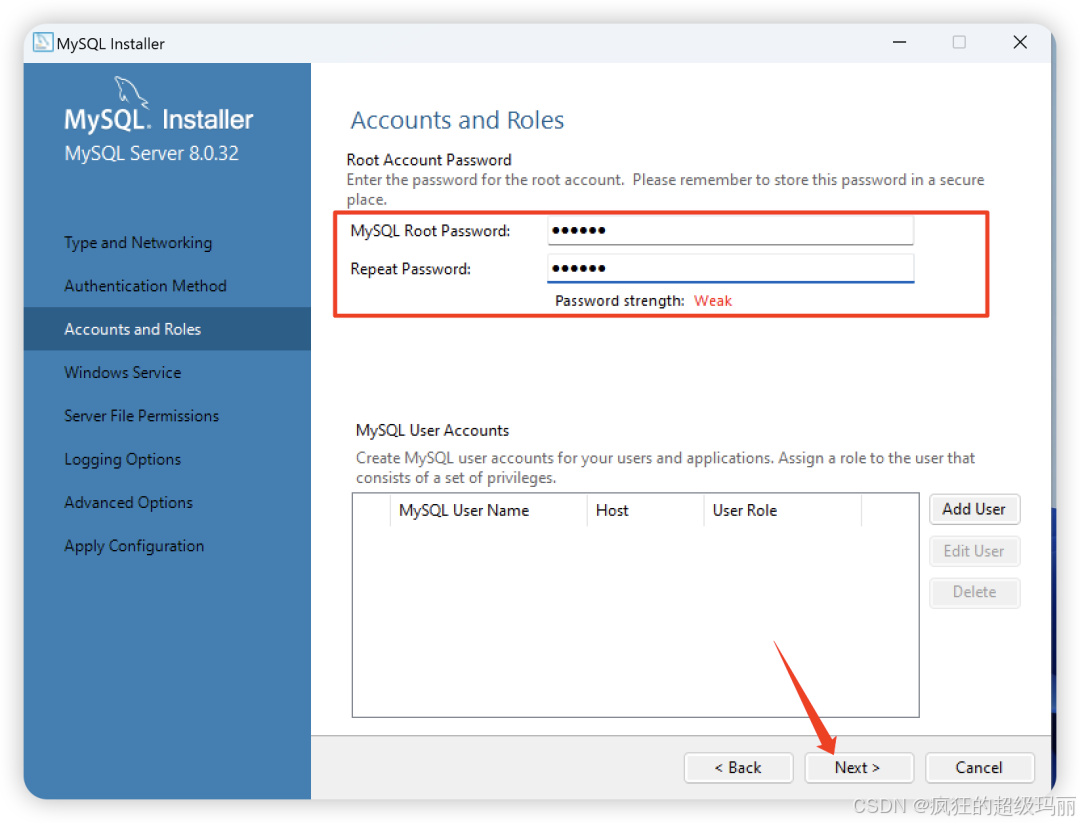Select Server File Permissions in the sidebar
The width and height of the screenshot is (1080, 823).
(141, 415)
